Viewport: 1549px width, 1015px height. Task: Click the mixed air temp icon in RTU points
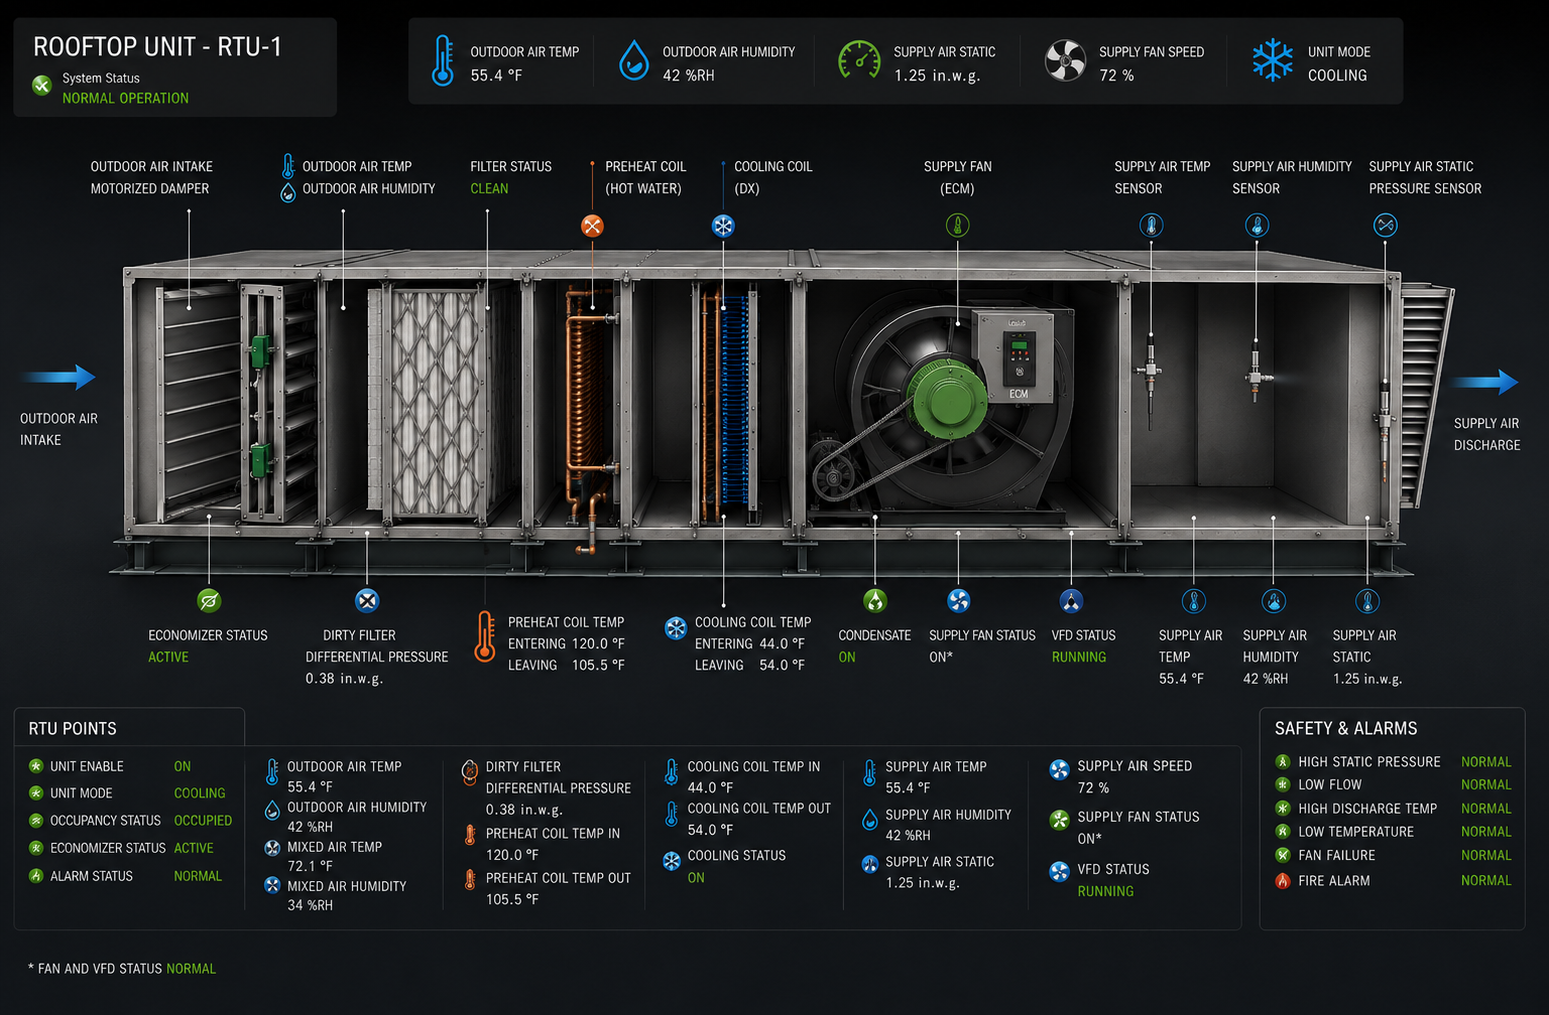pyautogui.click(x=272, y=848)
